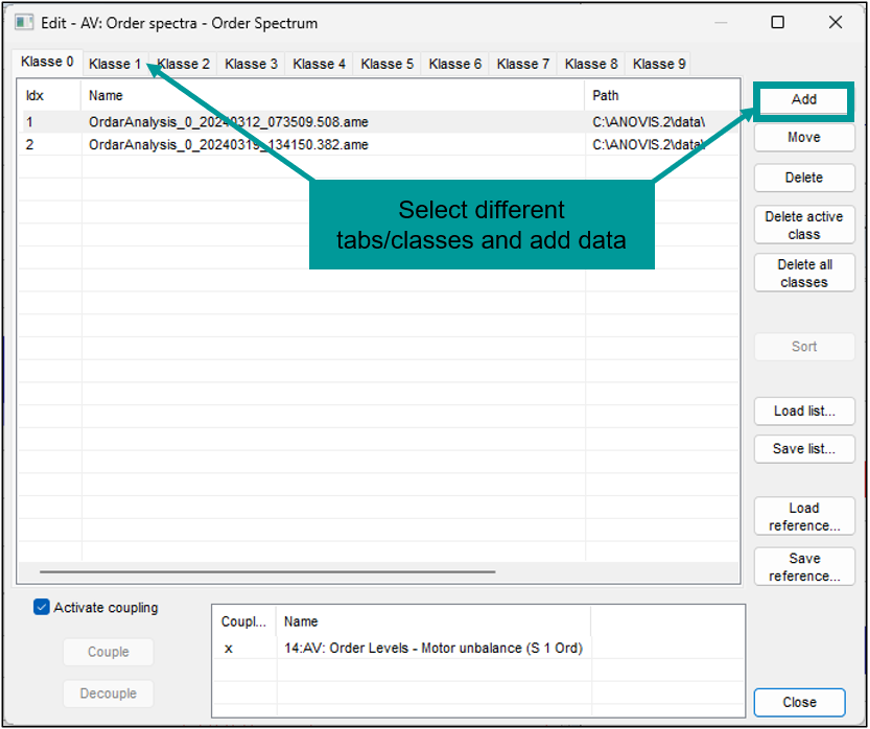The image size is (870, 729).
Task: Switch to the Klasse 1 tab
Action: tap(115, 64)
